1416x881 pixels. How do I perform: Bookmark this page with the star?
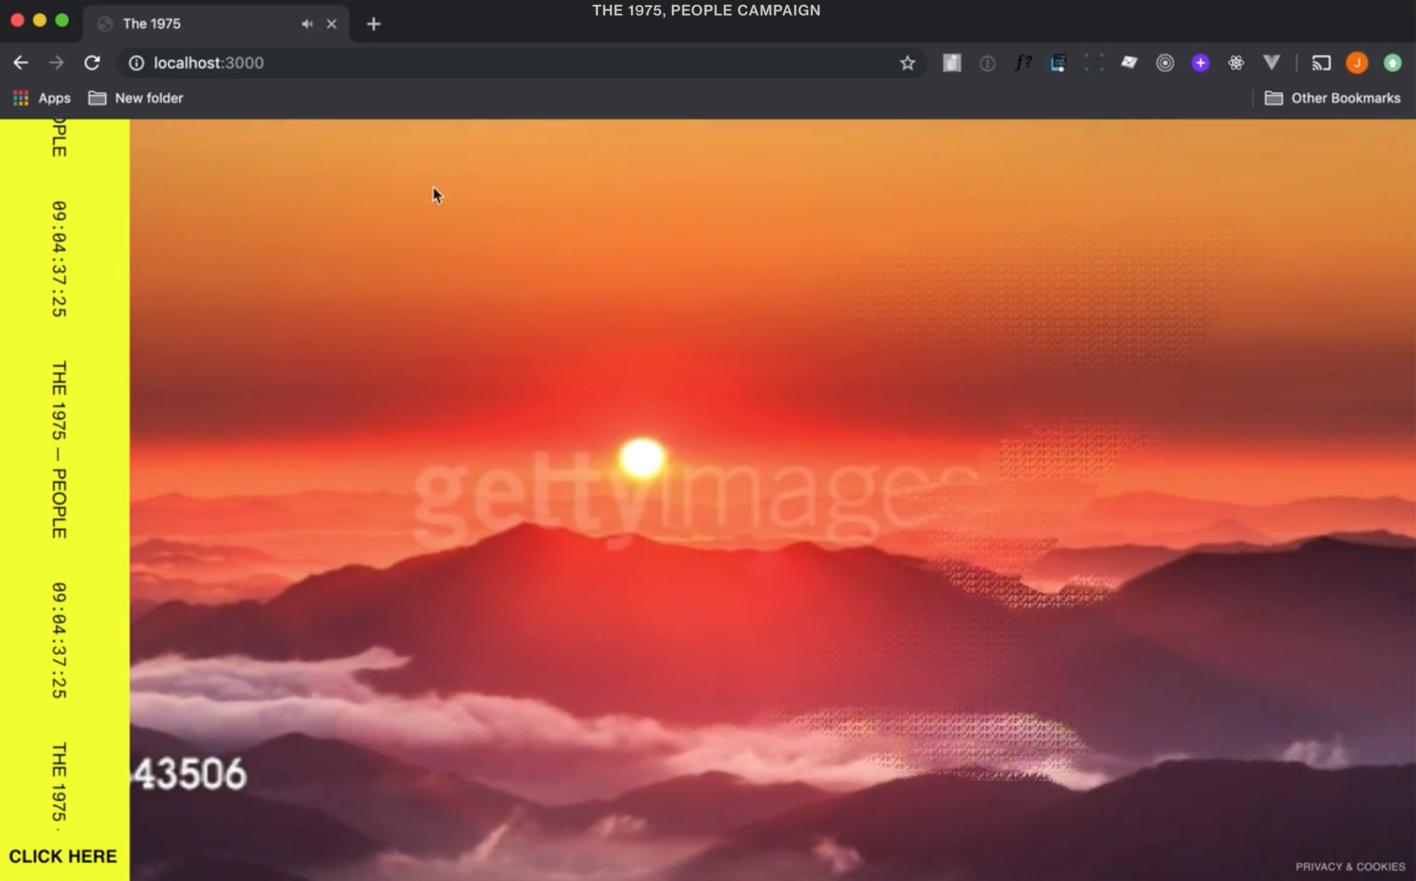[x=907, y=63]
